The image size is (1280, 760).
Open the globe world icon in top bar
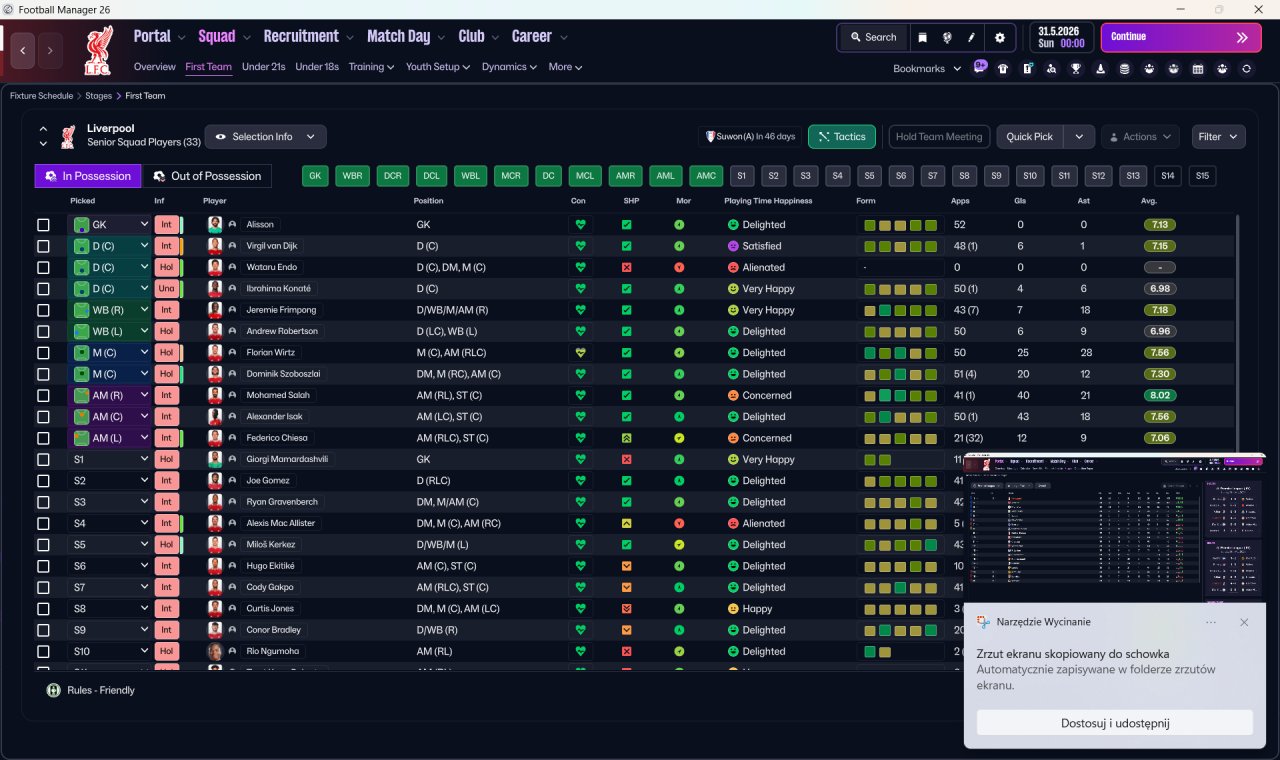(x=946, y=37)
